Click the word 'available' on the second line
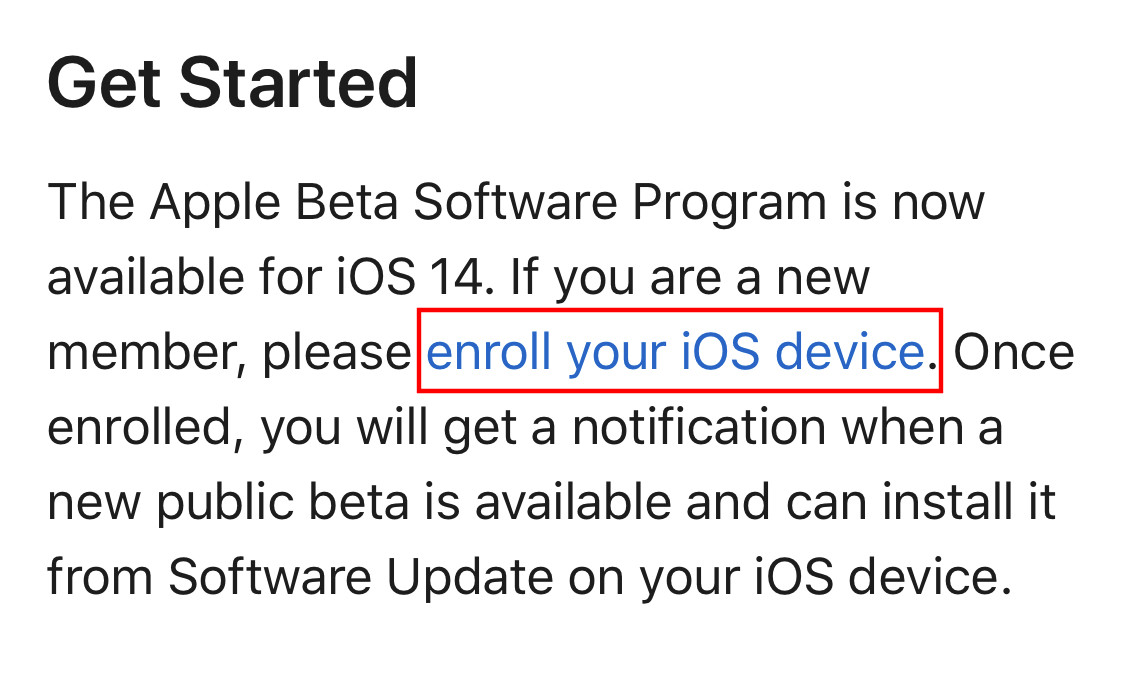Screen dimensions: 1125x683 (146, 277)
